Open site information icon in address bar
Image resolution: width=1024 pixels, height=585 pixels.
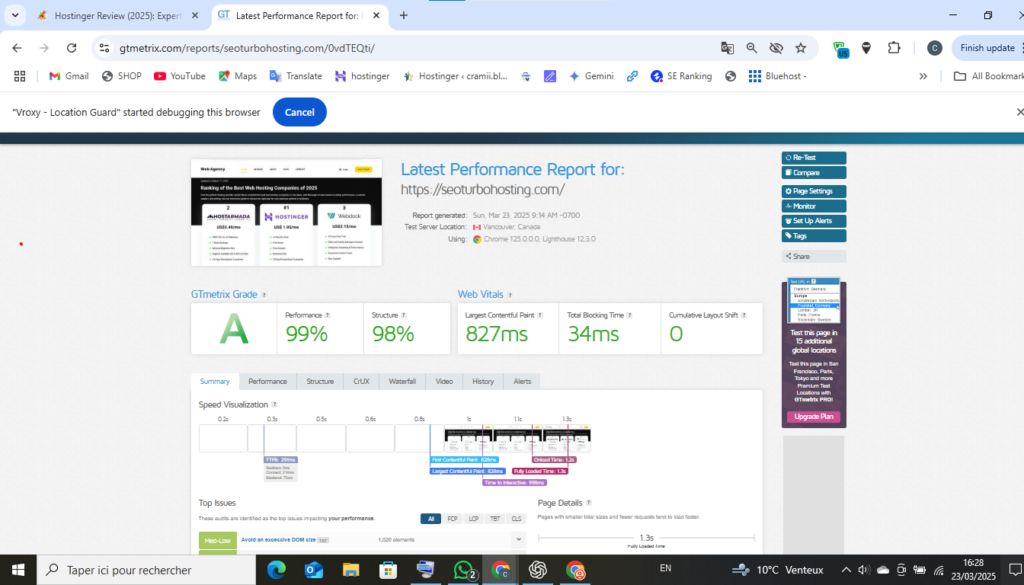click(104, 48)
